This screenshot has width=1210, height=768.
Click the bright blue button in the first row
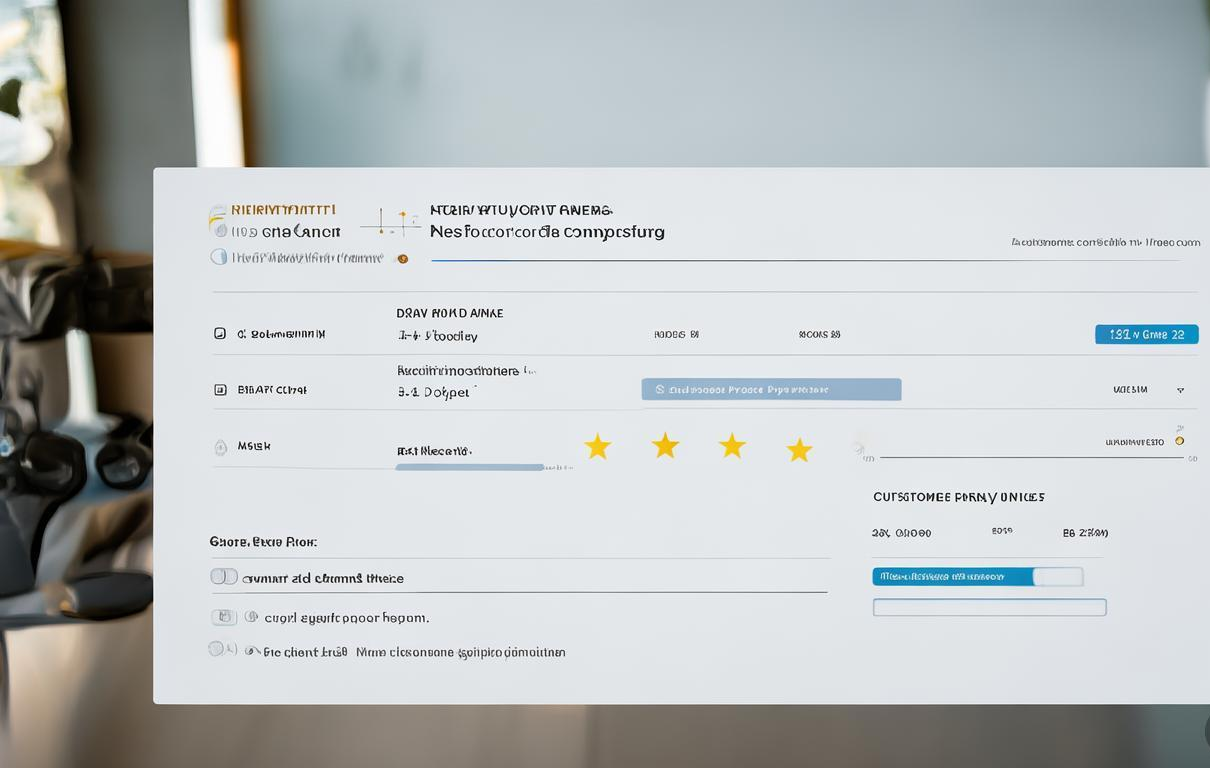pyautogui.click(x=1147, y=334)
